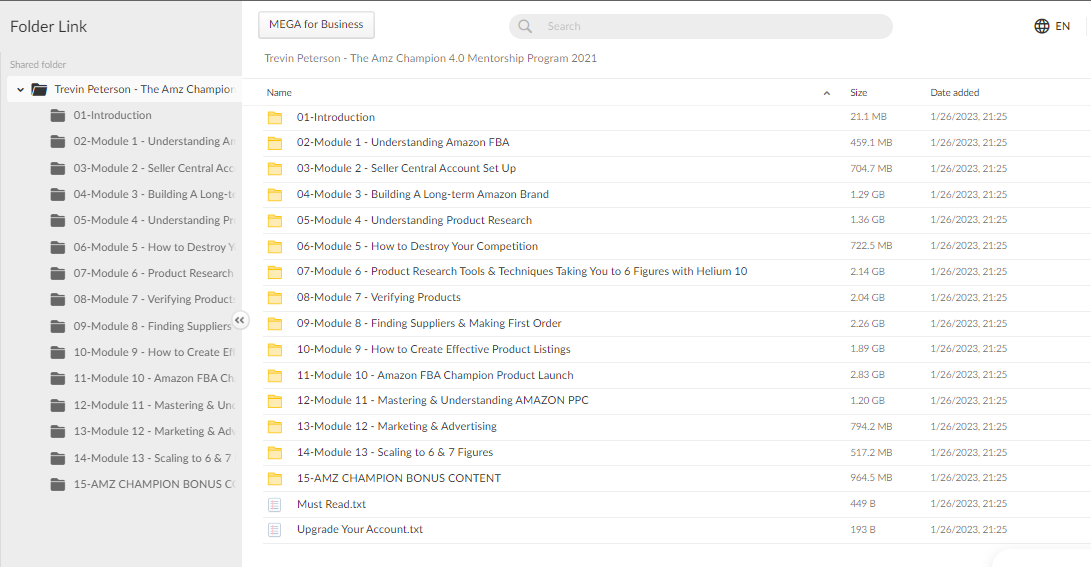Click the 449 B size value
1091x567 pixels.
click(863, 504)
